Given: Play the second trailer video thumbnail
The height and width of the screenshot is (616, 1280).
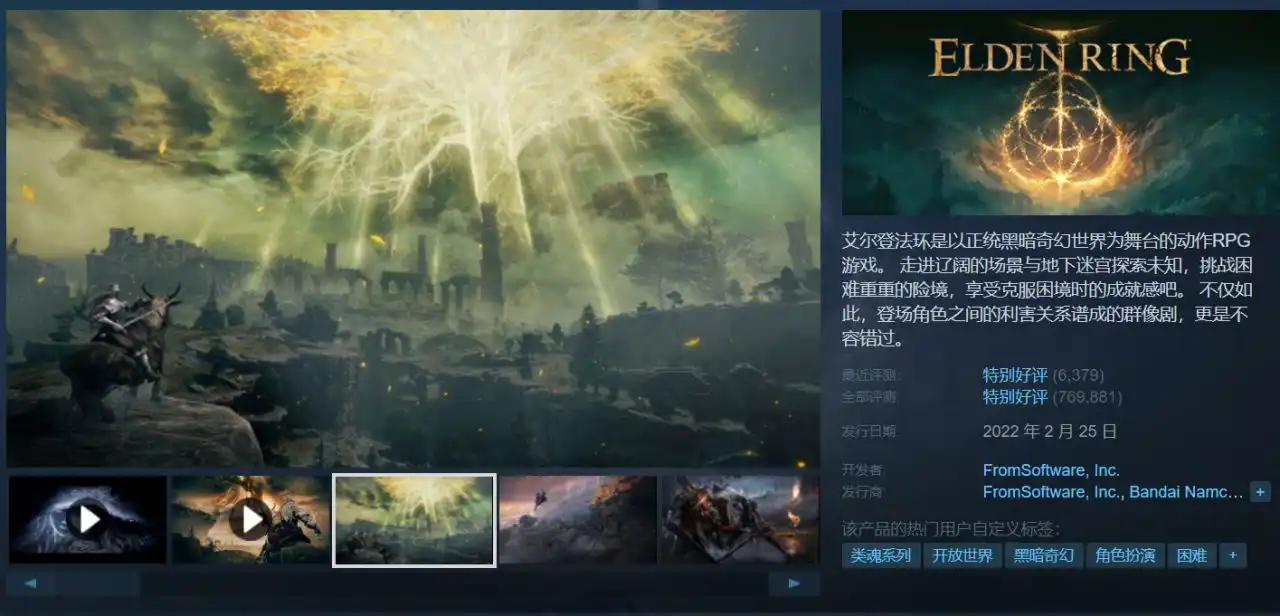Looking at the screenshot, I should click(250, 519).
